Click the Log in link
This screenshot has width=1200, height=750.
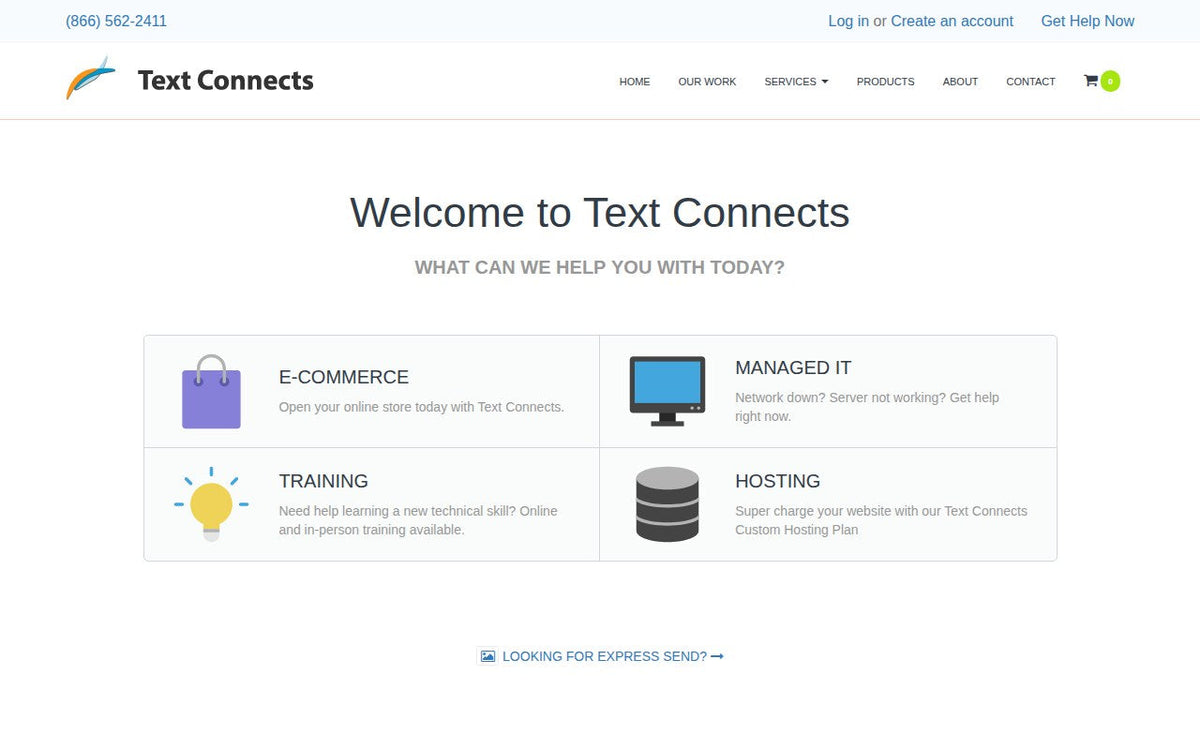(x=848, y=21)
